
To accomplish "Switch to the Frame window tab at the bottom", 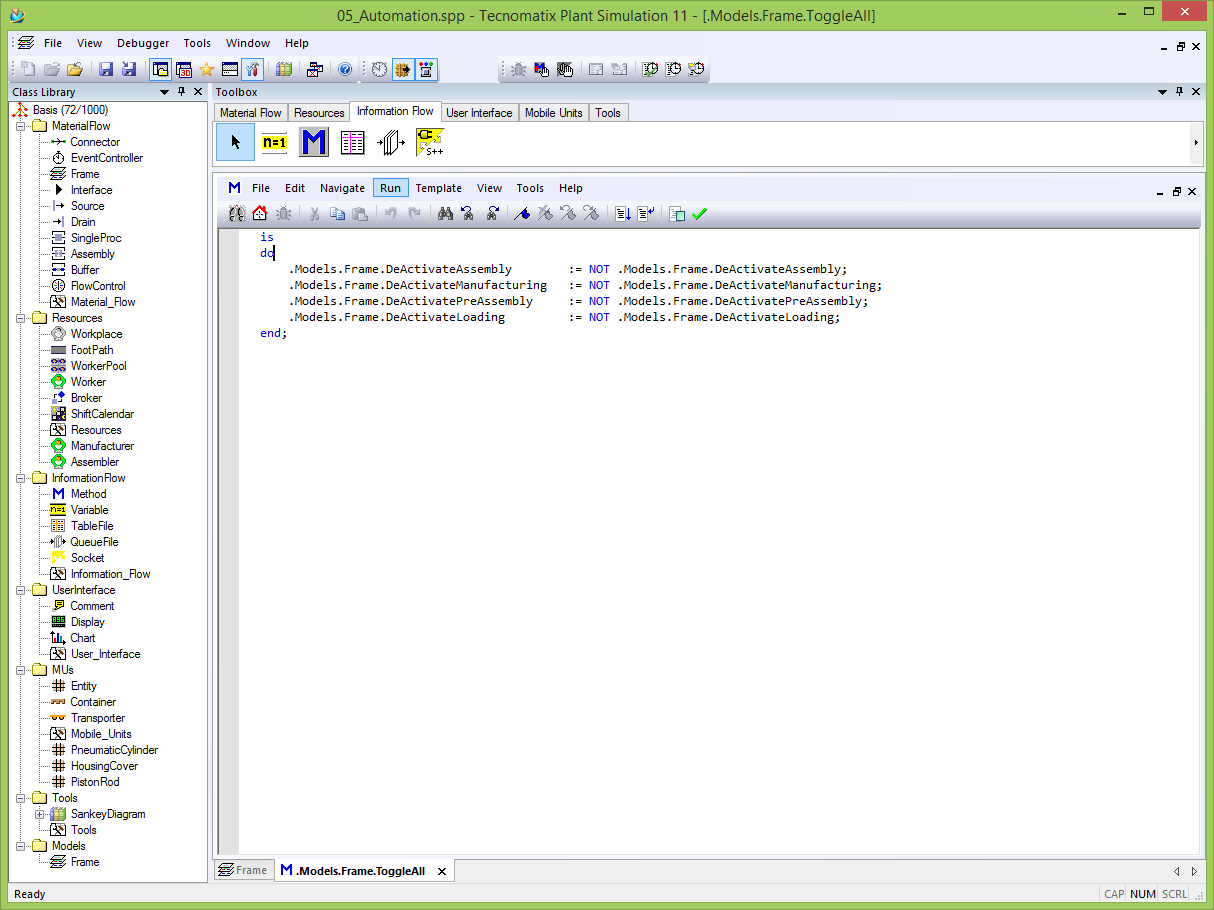I will coord(243,870).
